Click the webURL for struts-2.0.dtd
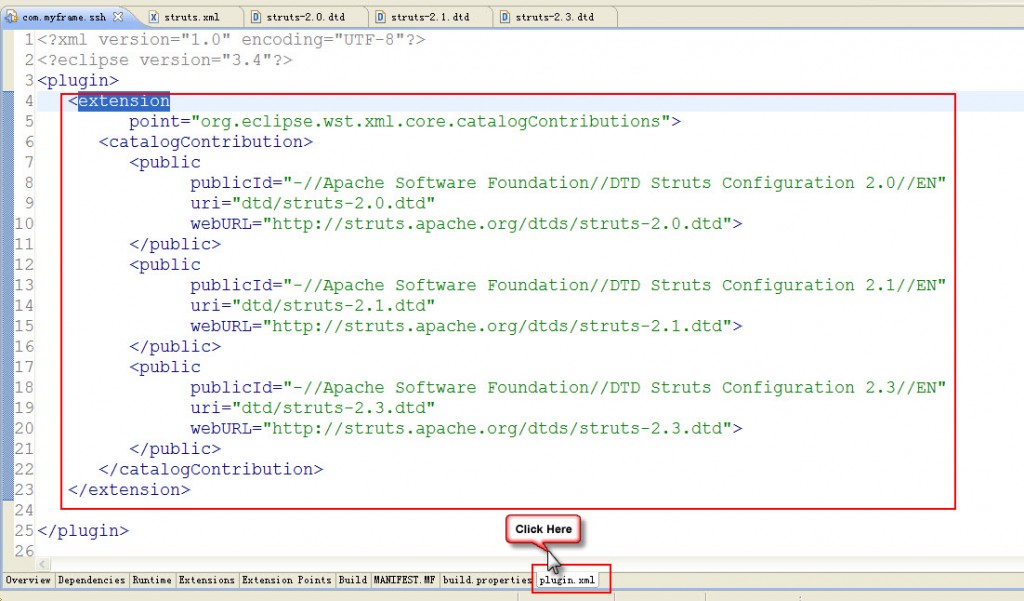Image resolution: width=1024 pixels, height=601 pixels. pyautogui.click(x=466, y=224)
